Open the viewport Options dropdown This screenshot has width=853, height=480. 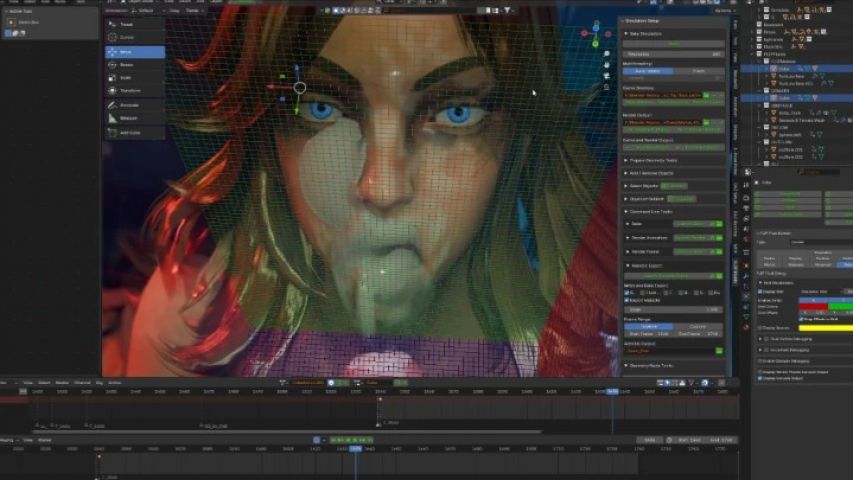(x=724, y=10)
